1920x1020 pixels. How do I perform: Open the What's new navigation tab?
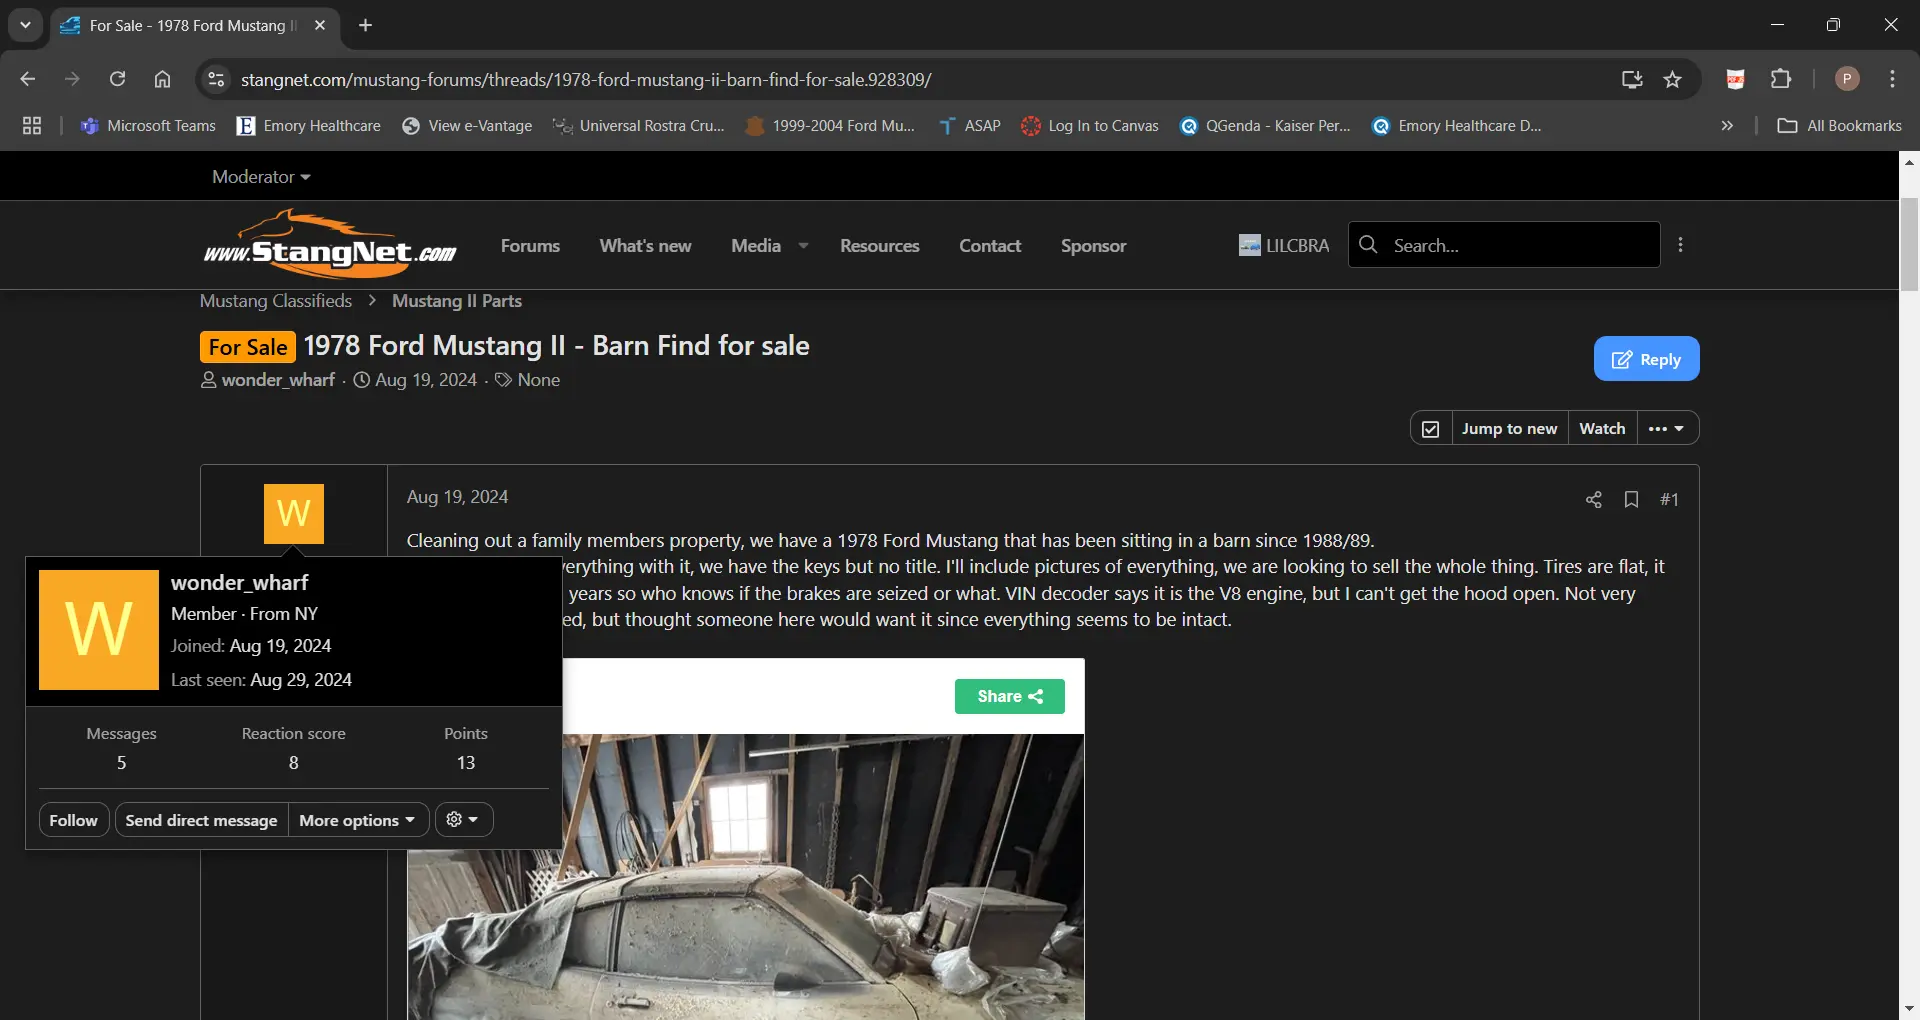point(645,246)
